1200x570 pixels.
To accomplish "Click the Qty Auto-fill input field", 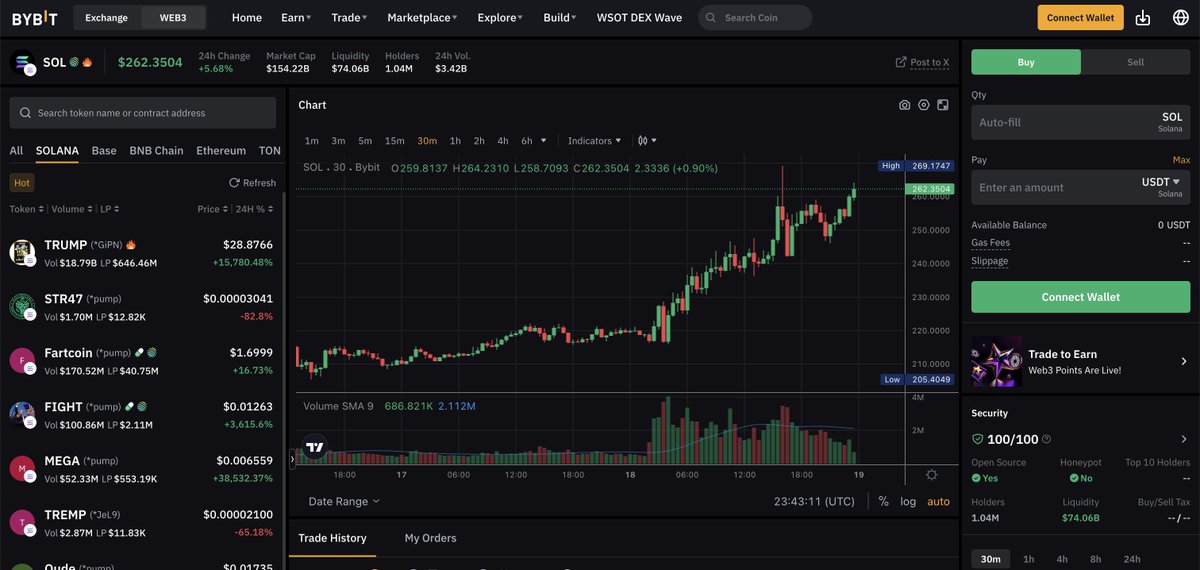I will (x=1081, y=122).
